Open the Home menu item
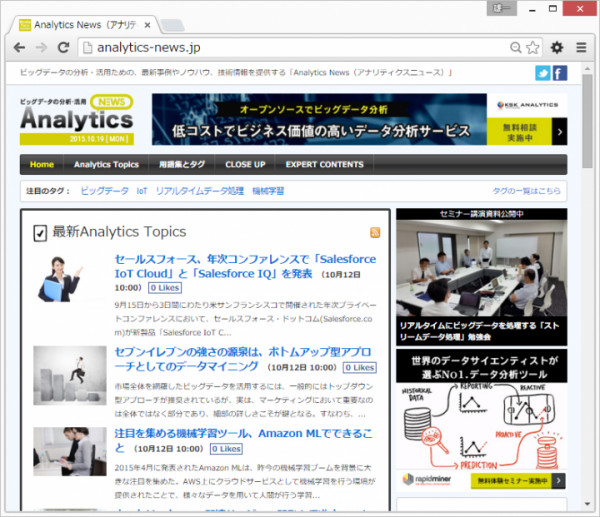 pyautogui.click(x=42, y=165)
